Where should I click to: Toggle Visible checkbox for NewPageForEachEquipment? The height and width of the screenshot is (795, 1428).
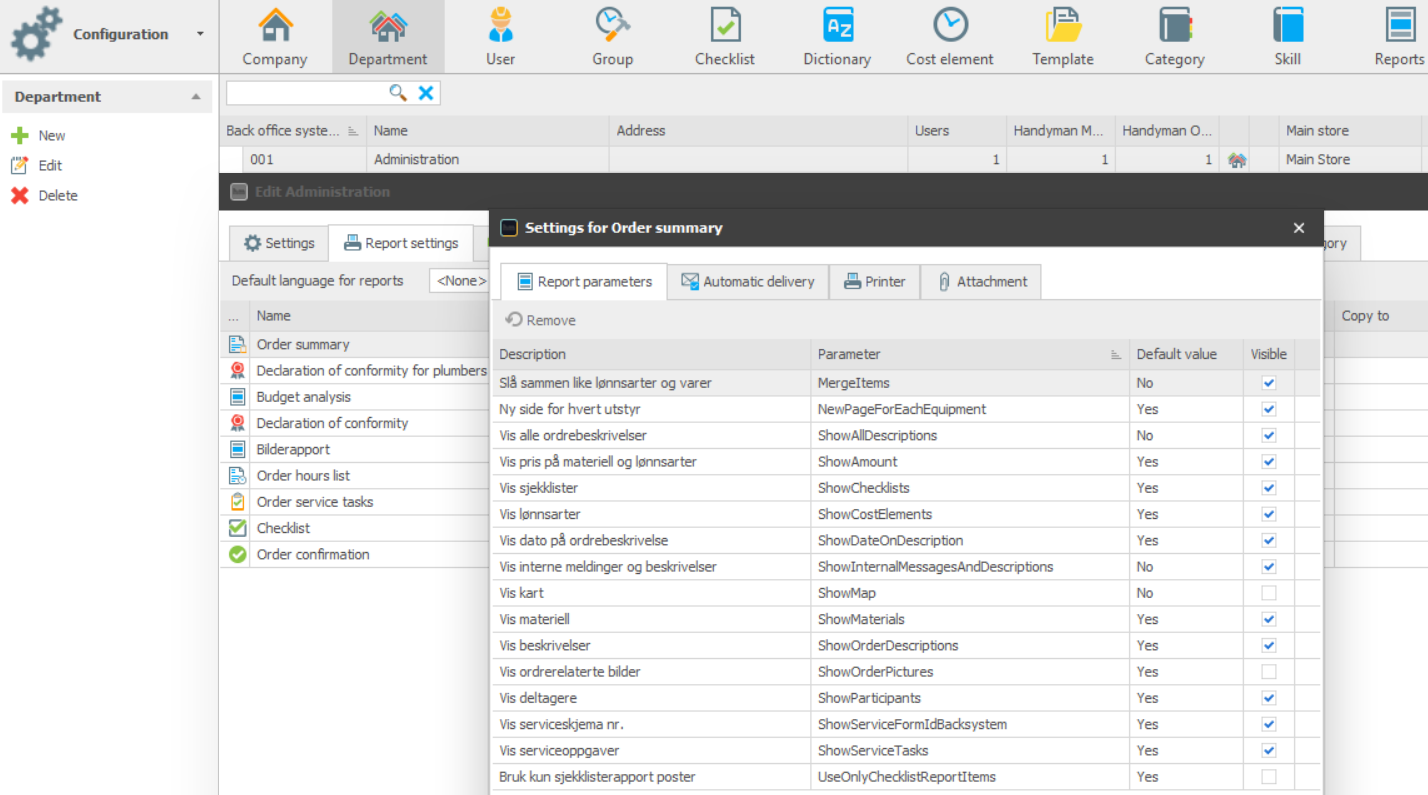pos(1269,409)
